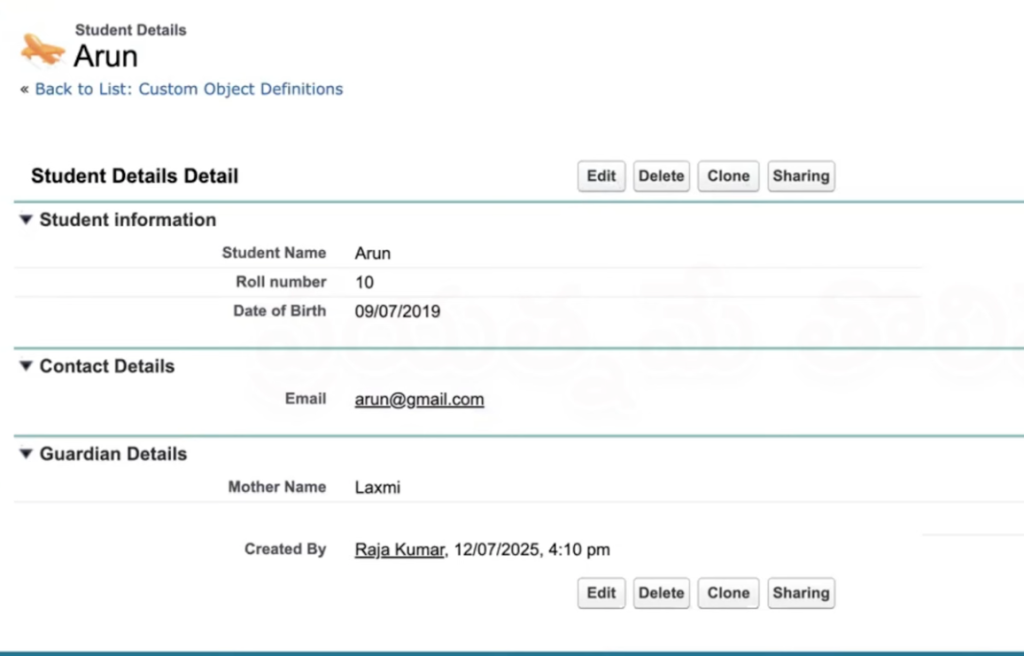Image resolution: width=1024 pixels, height=656 pixels.
Task: Open Sharing settings for this record
Action: [x=801, y=176]
